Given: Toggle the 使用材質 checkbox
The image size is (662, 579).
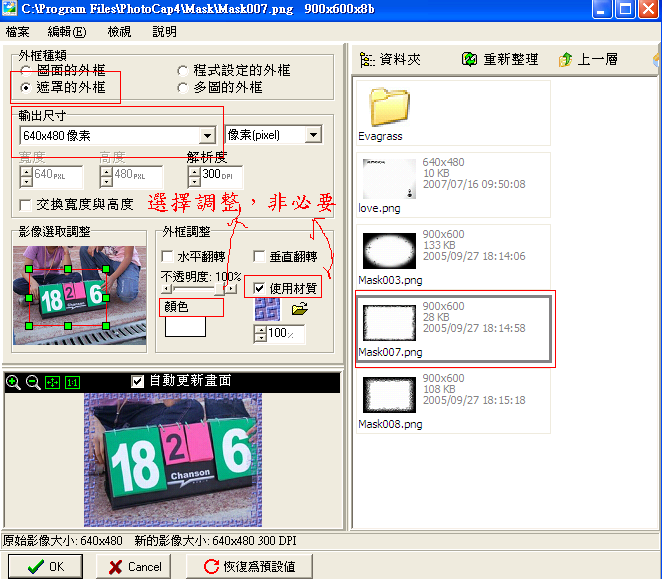Looking at the screenshot, I should click(259, 288).
